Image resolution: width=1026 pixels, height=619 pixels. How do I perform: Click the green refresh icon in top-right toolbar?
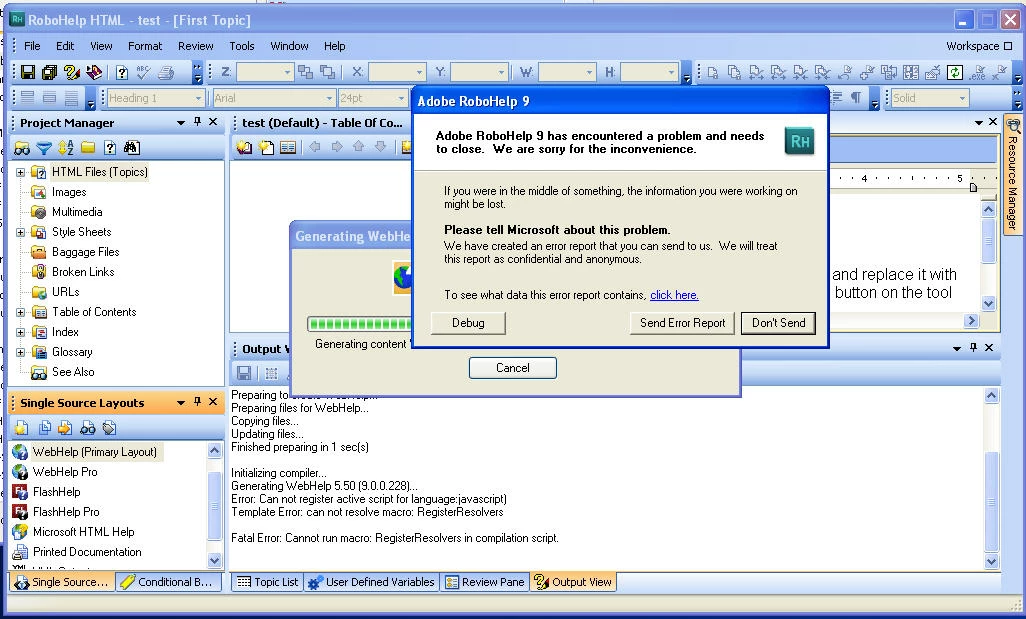click(x=955, y=72)
